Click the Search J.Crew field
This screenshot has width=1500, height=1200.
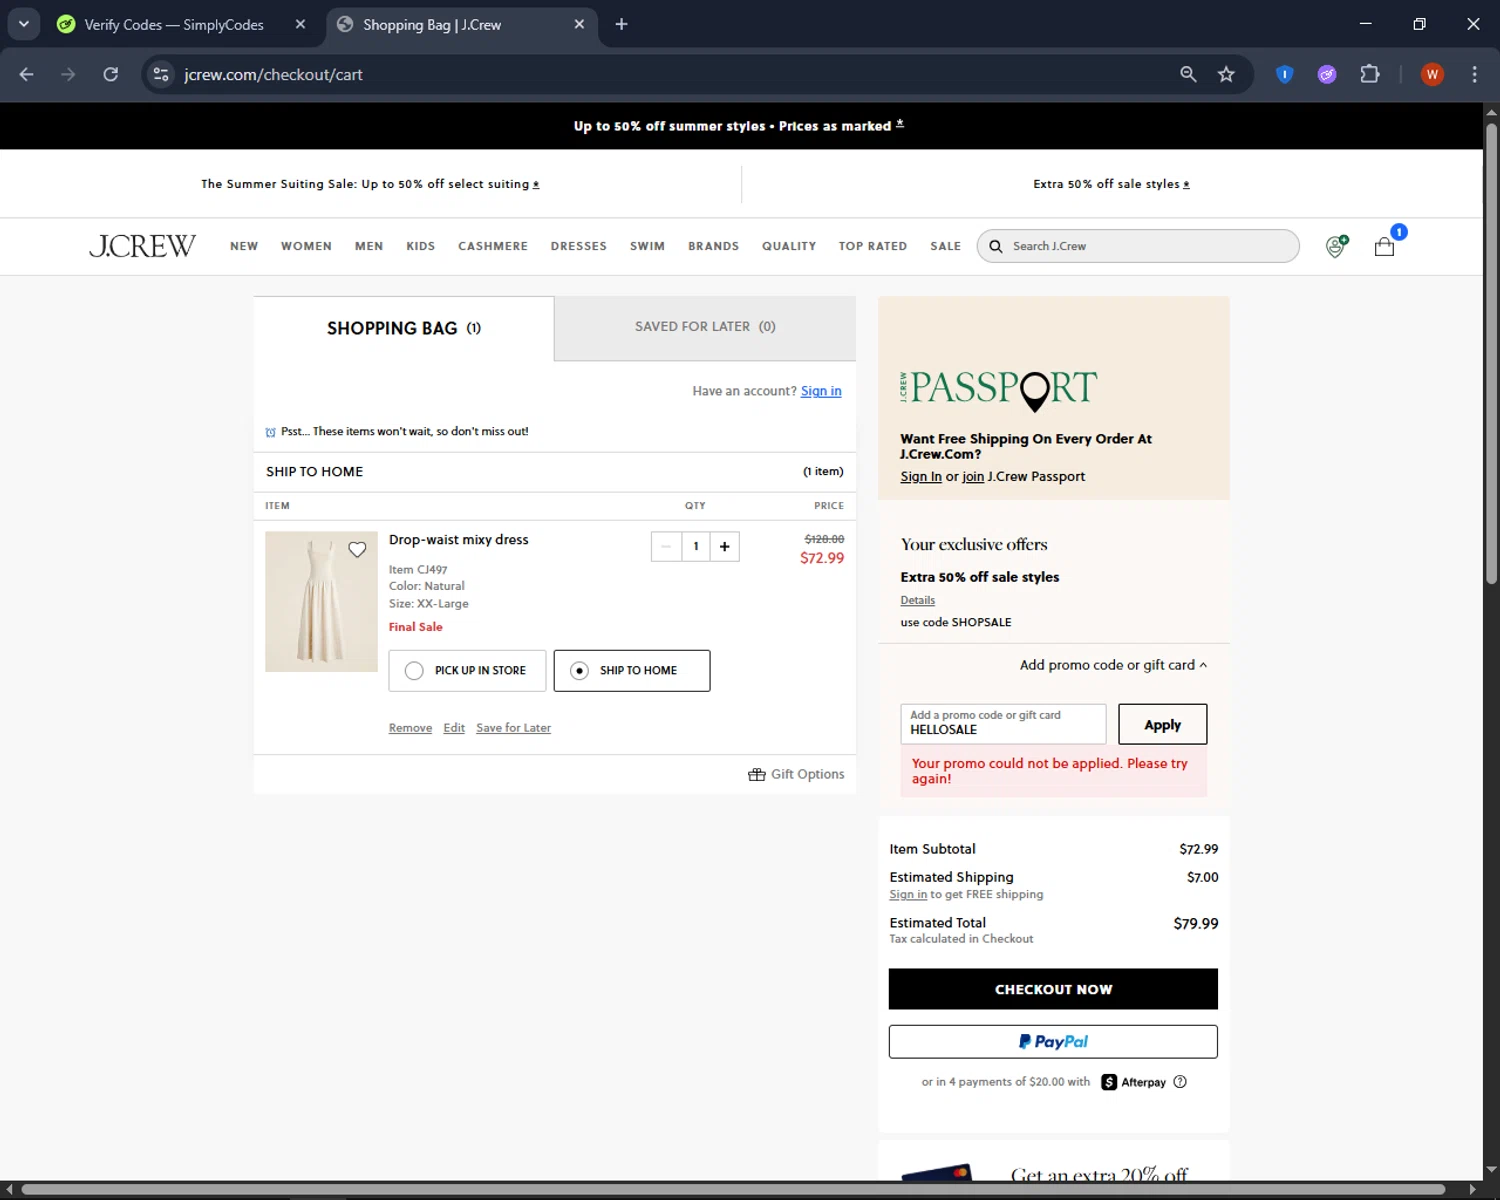[1138, 246]
